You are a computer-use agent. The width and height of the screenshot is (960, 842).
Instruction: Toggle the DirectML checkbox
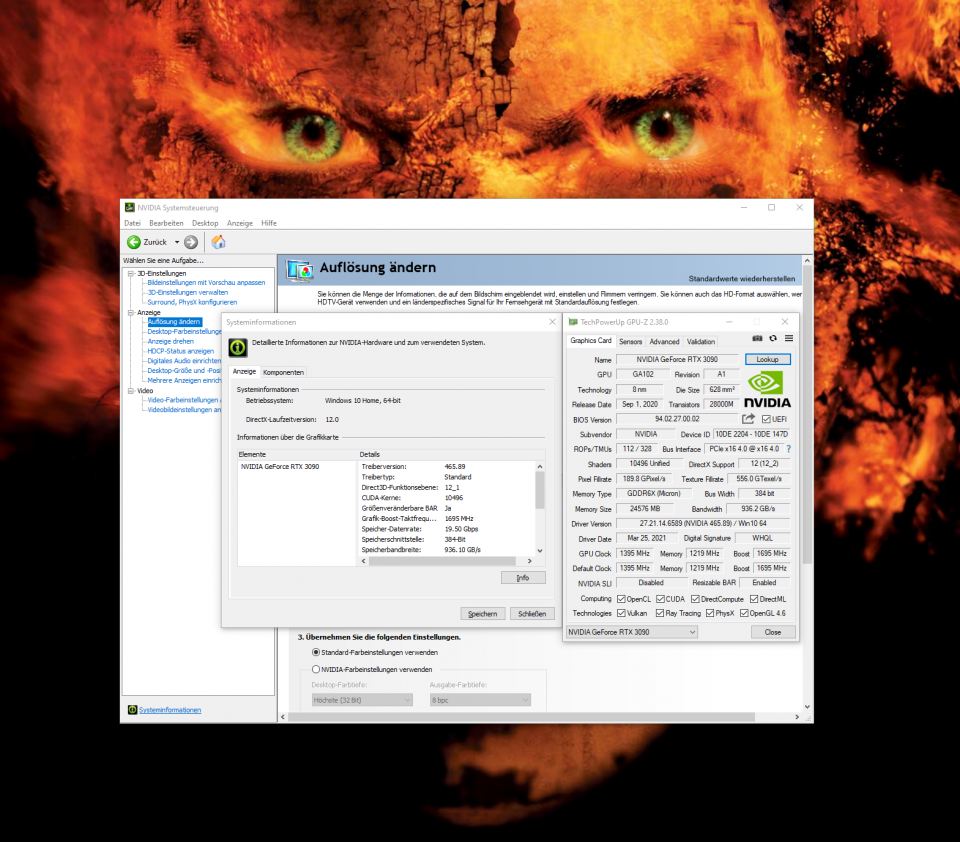(x=754, y=599)
